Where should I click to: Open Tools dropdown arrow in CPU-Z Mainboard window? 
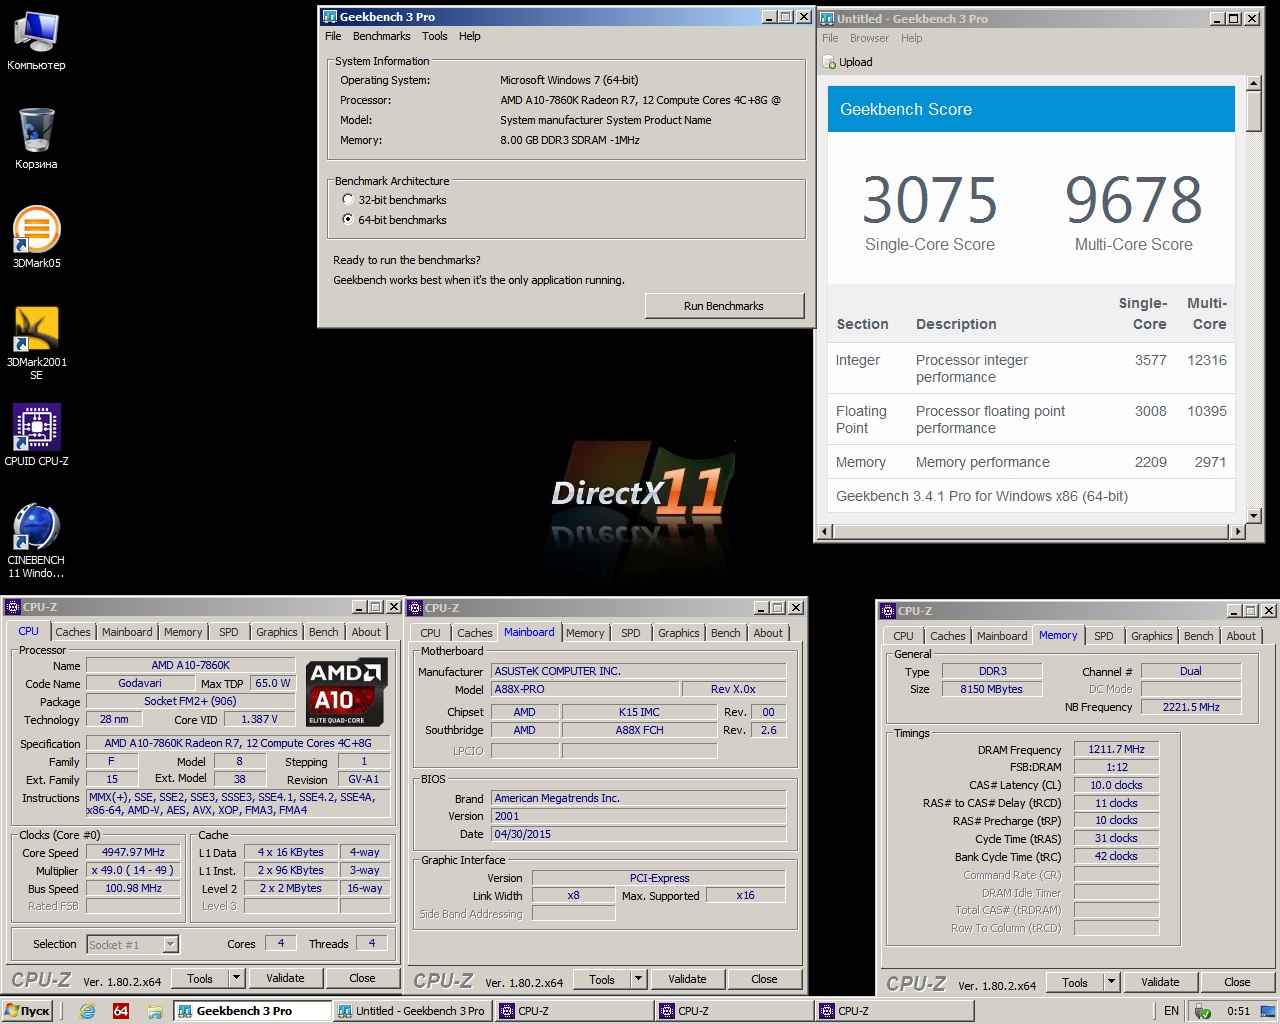(x=639, y=979)
